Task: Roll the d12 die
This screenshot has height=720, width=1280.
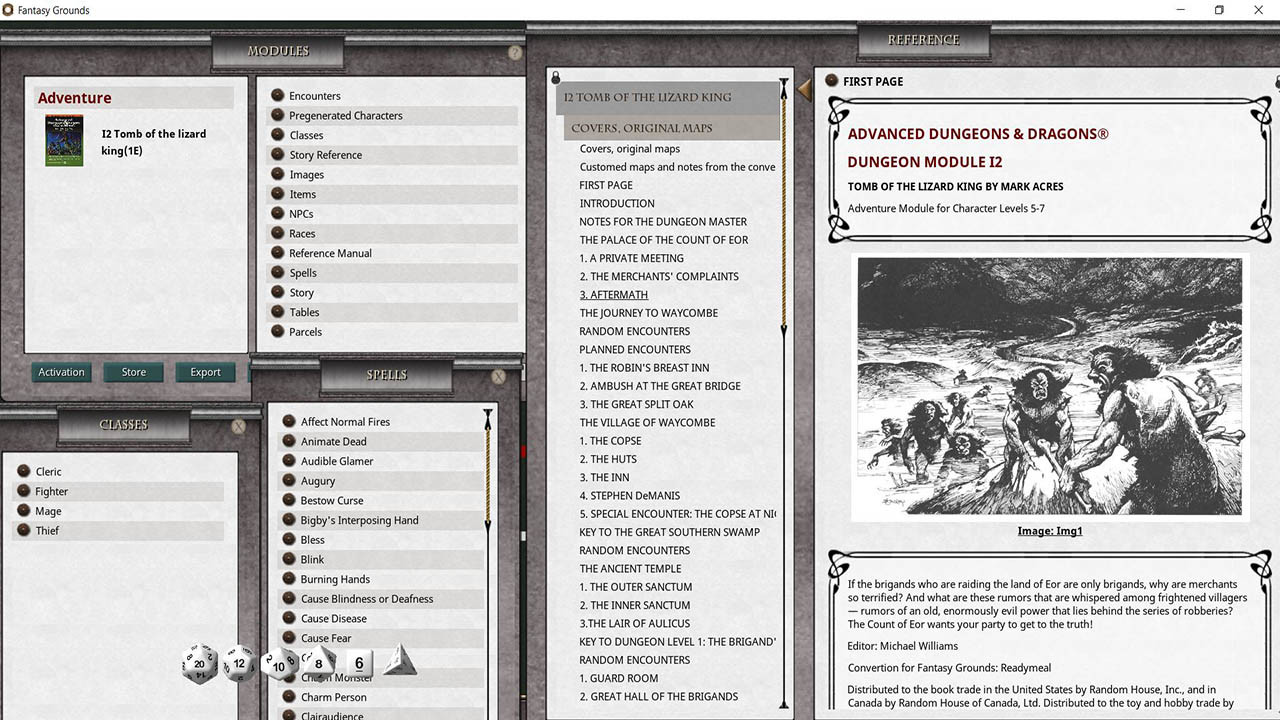Action: coord(238,663)
